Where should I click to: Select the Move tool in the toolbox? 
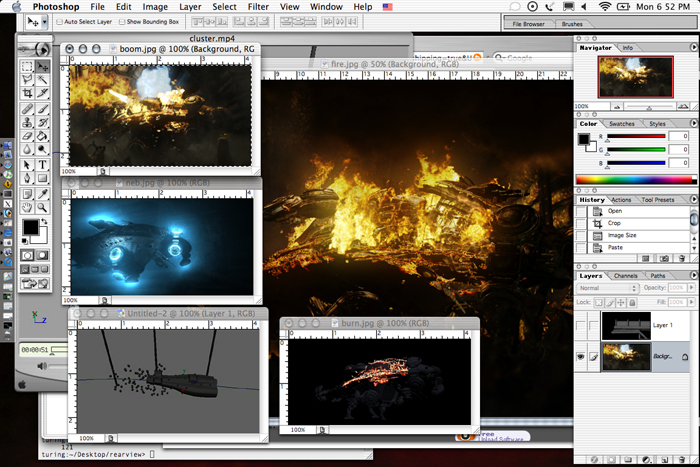click(x=42, y=67)
